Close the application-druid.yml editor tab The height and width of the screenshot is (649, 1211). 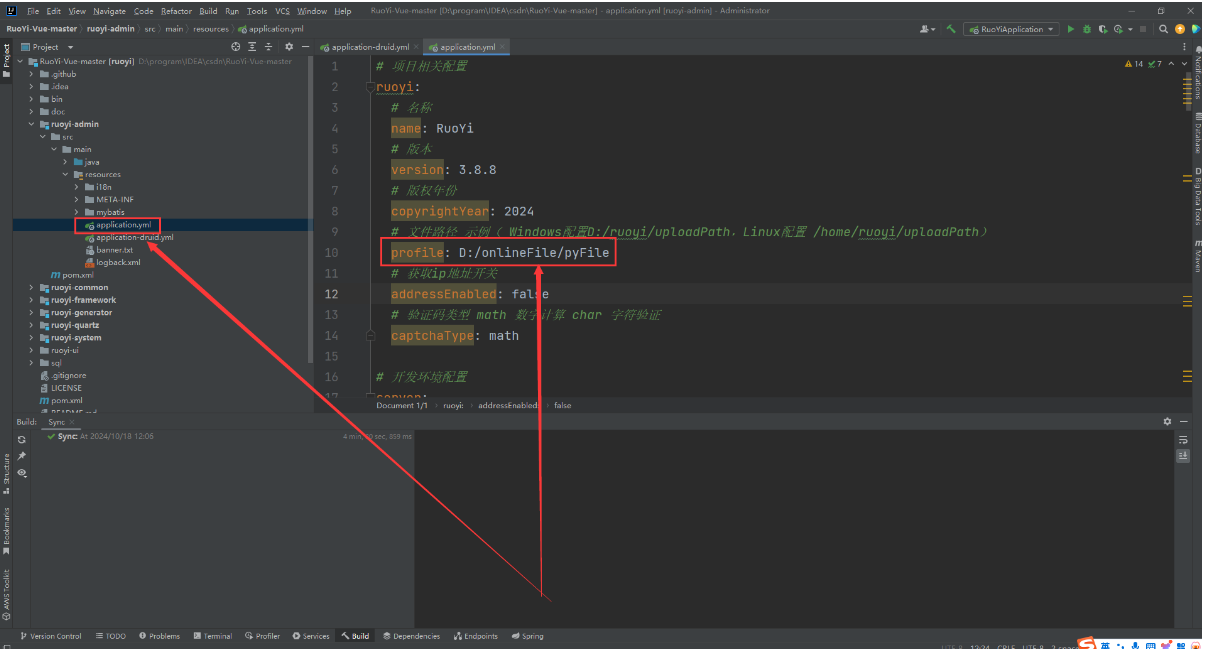click(416, 47)
